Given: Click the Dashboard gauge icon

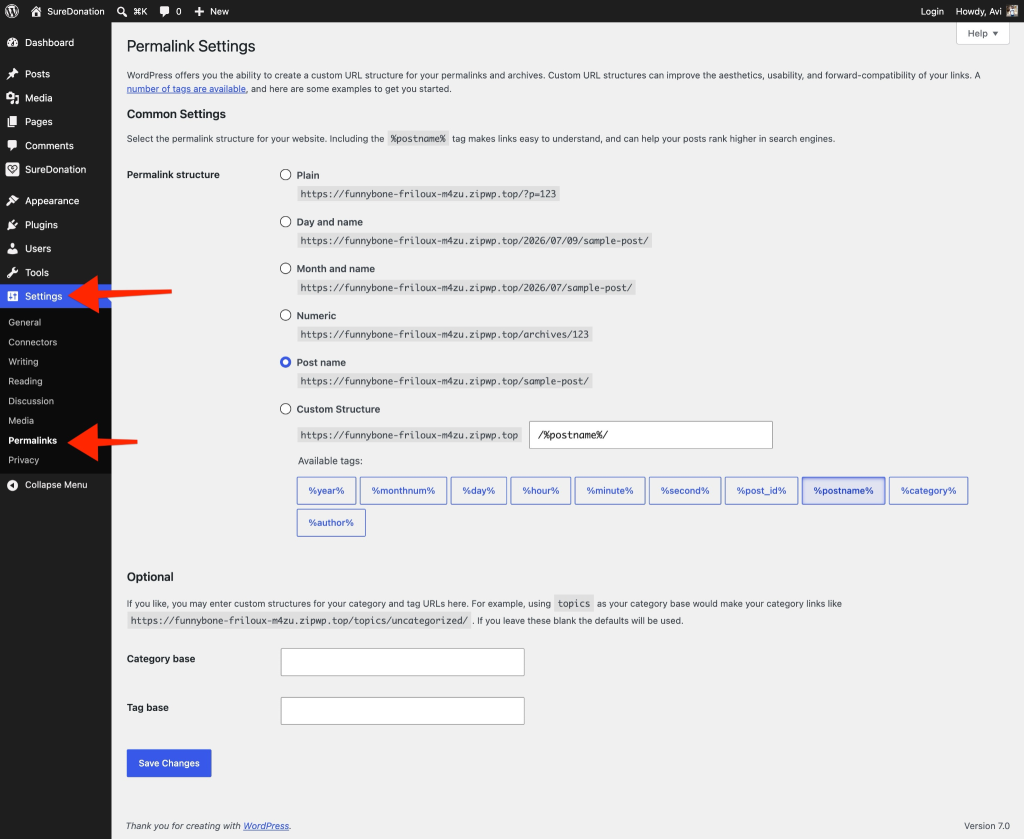Looking at the screenshot, I should pos(12,42).
